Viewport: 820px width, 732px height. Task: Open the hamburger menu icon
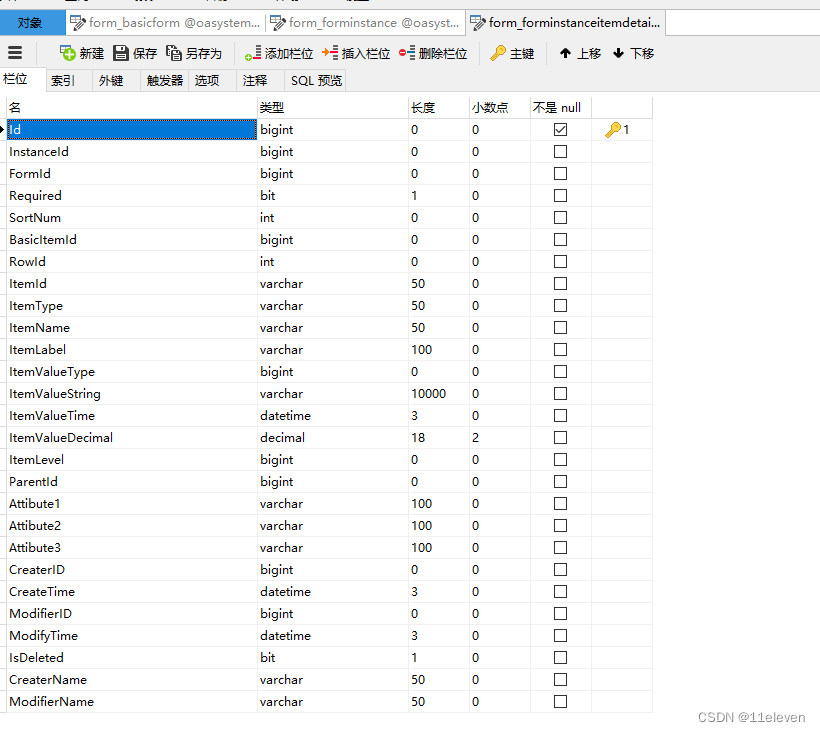pos(15,53)
